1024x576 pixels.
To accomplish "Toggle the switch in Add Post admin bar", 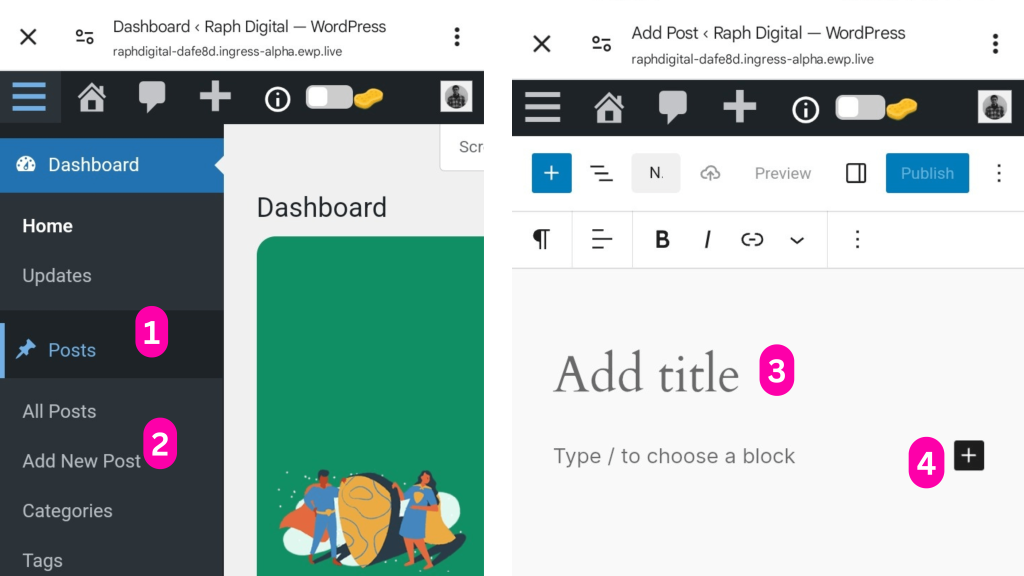I will [x=860, y=107].
